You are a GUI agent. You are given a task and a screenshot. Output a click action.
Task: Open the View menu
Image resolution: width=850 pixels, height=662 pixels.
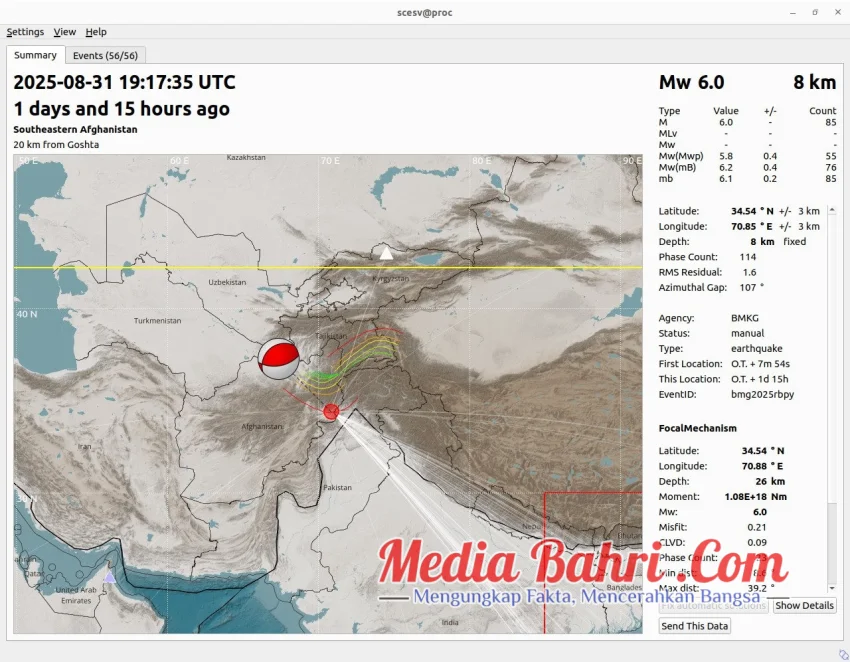click(65, 32)
